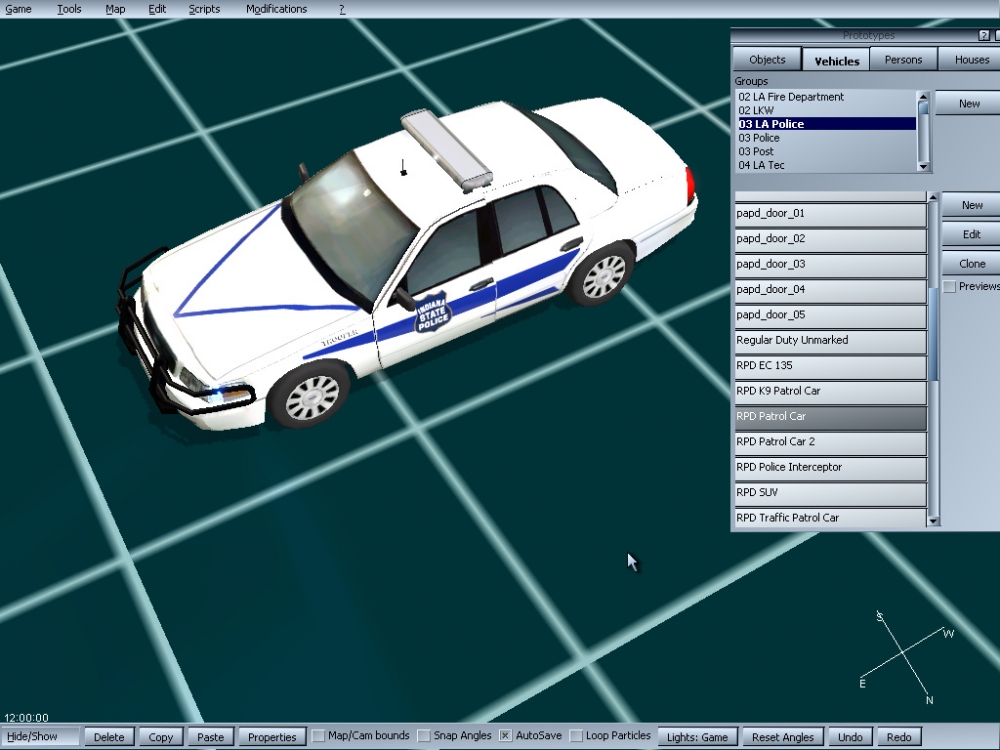Enable the Map/Cam bounds checkbox
The image size is (1000, 750).
pos(318,736)
